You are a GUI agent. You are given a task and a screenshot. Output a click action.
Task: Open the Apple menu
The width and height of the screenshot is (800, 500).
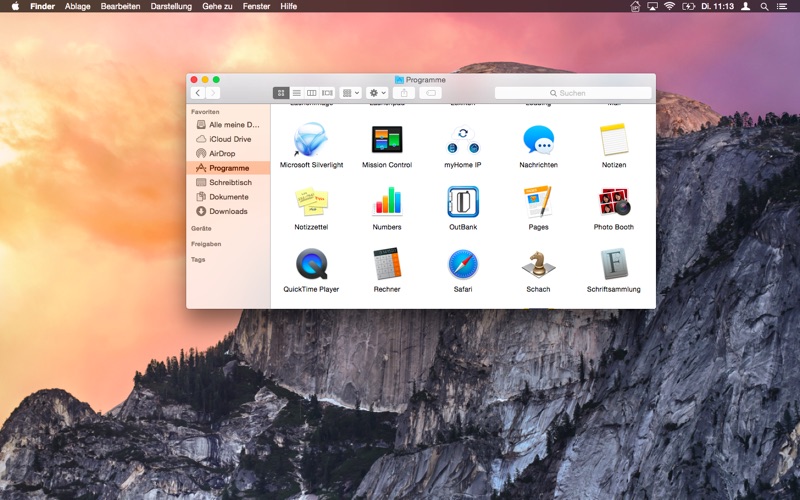[15, 6]
